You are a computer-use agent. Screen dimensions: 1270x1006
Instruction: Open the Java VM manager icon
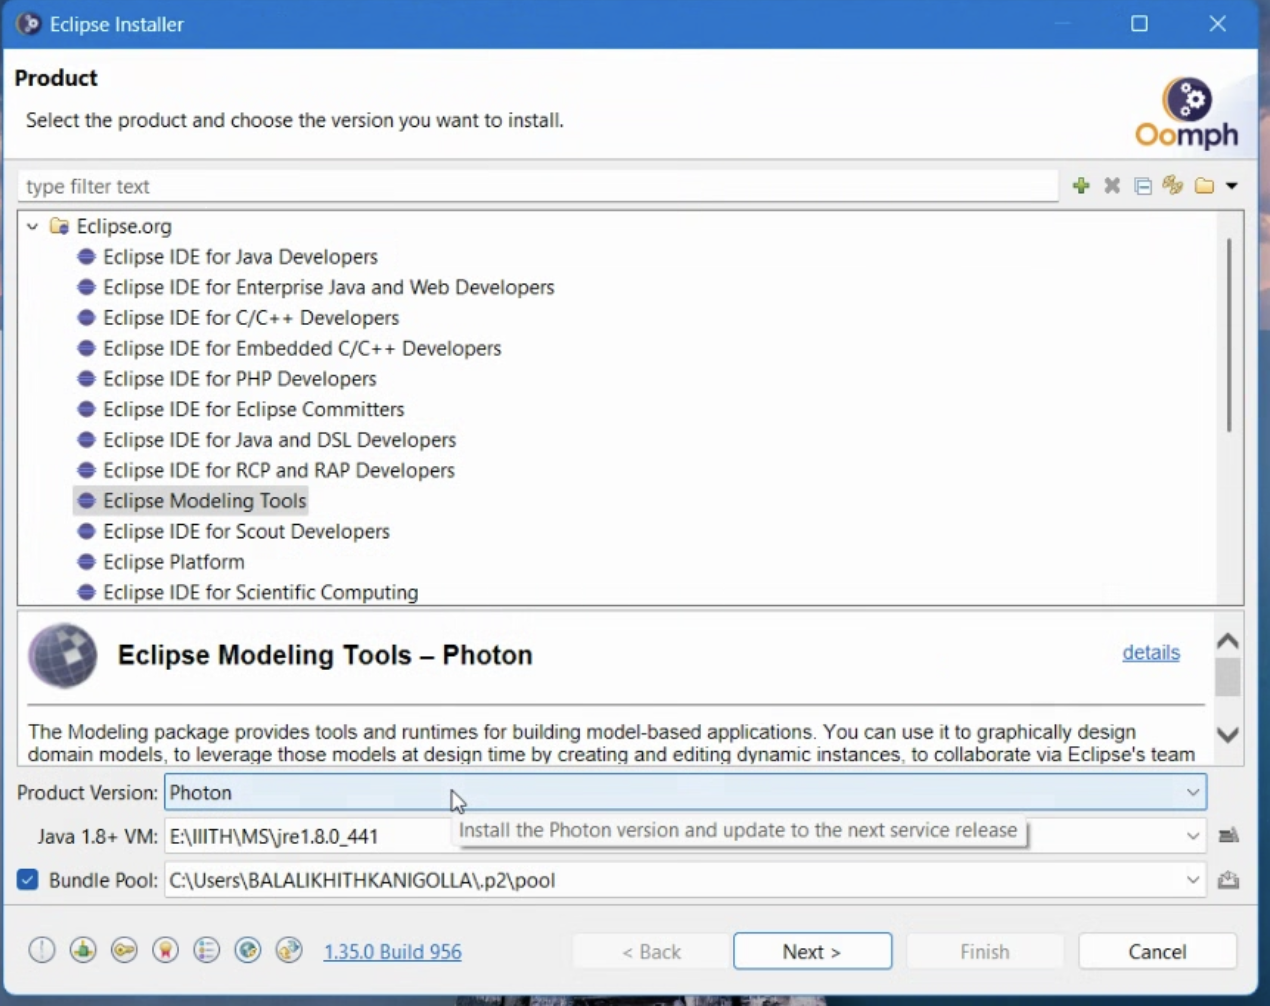coord(1229,836)
